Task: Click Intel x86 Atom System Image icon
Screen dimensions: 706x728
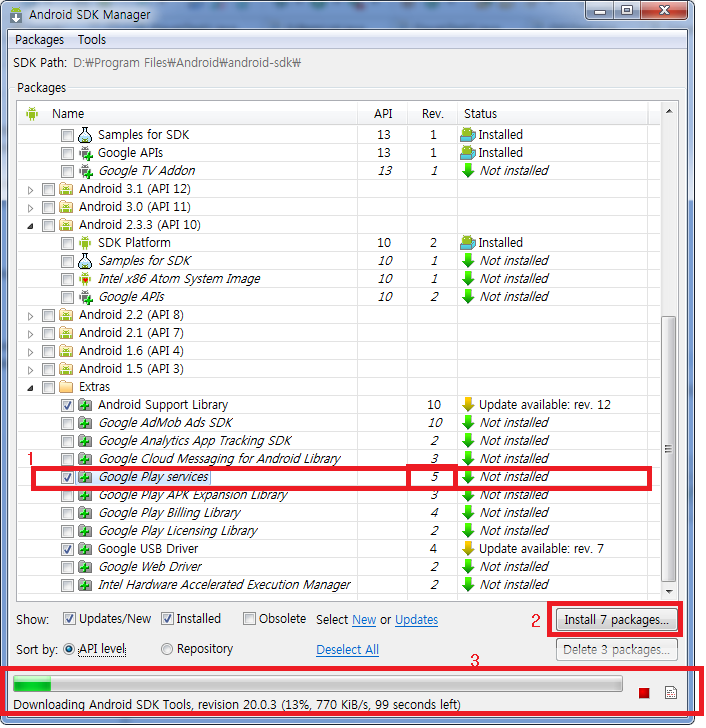Action: point(85,279)
